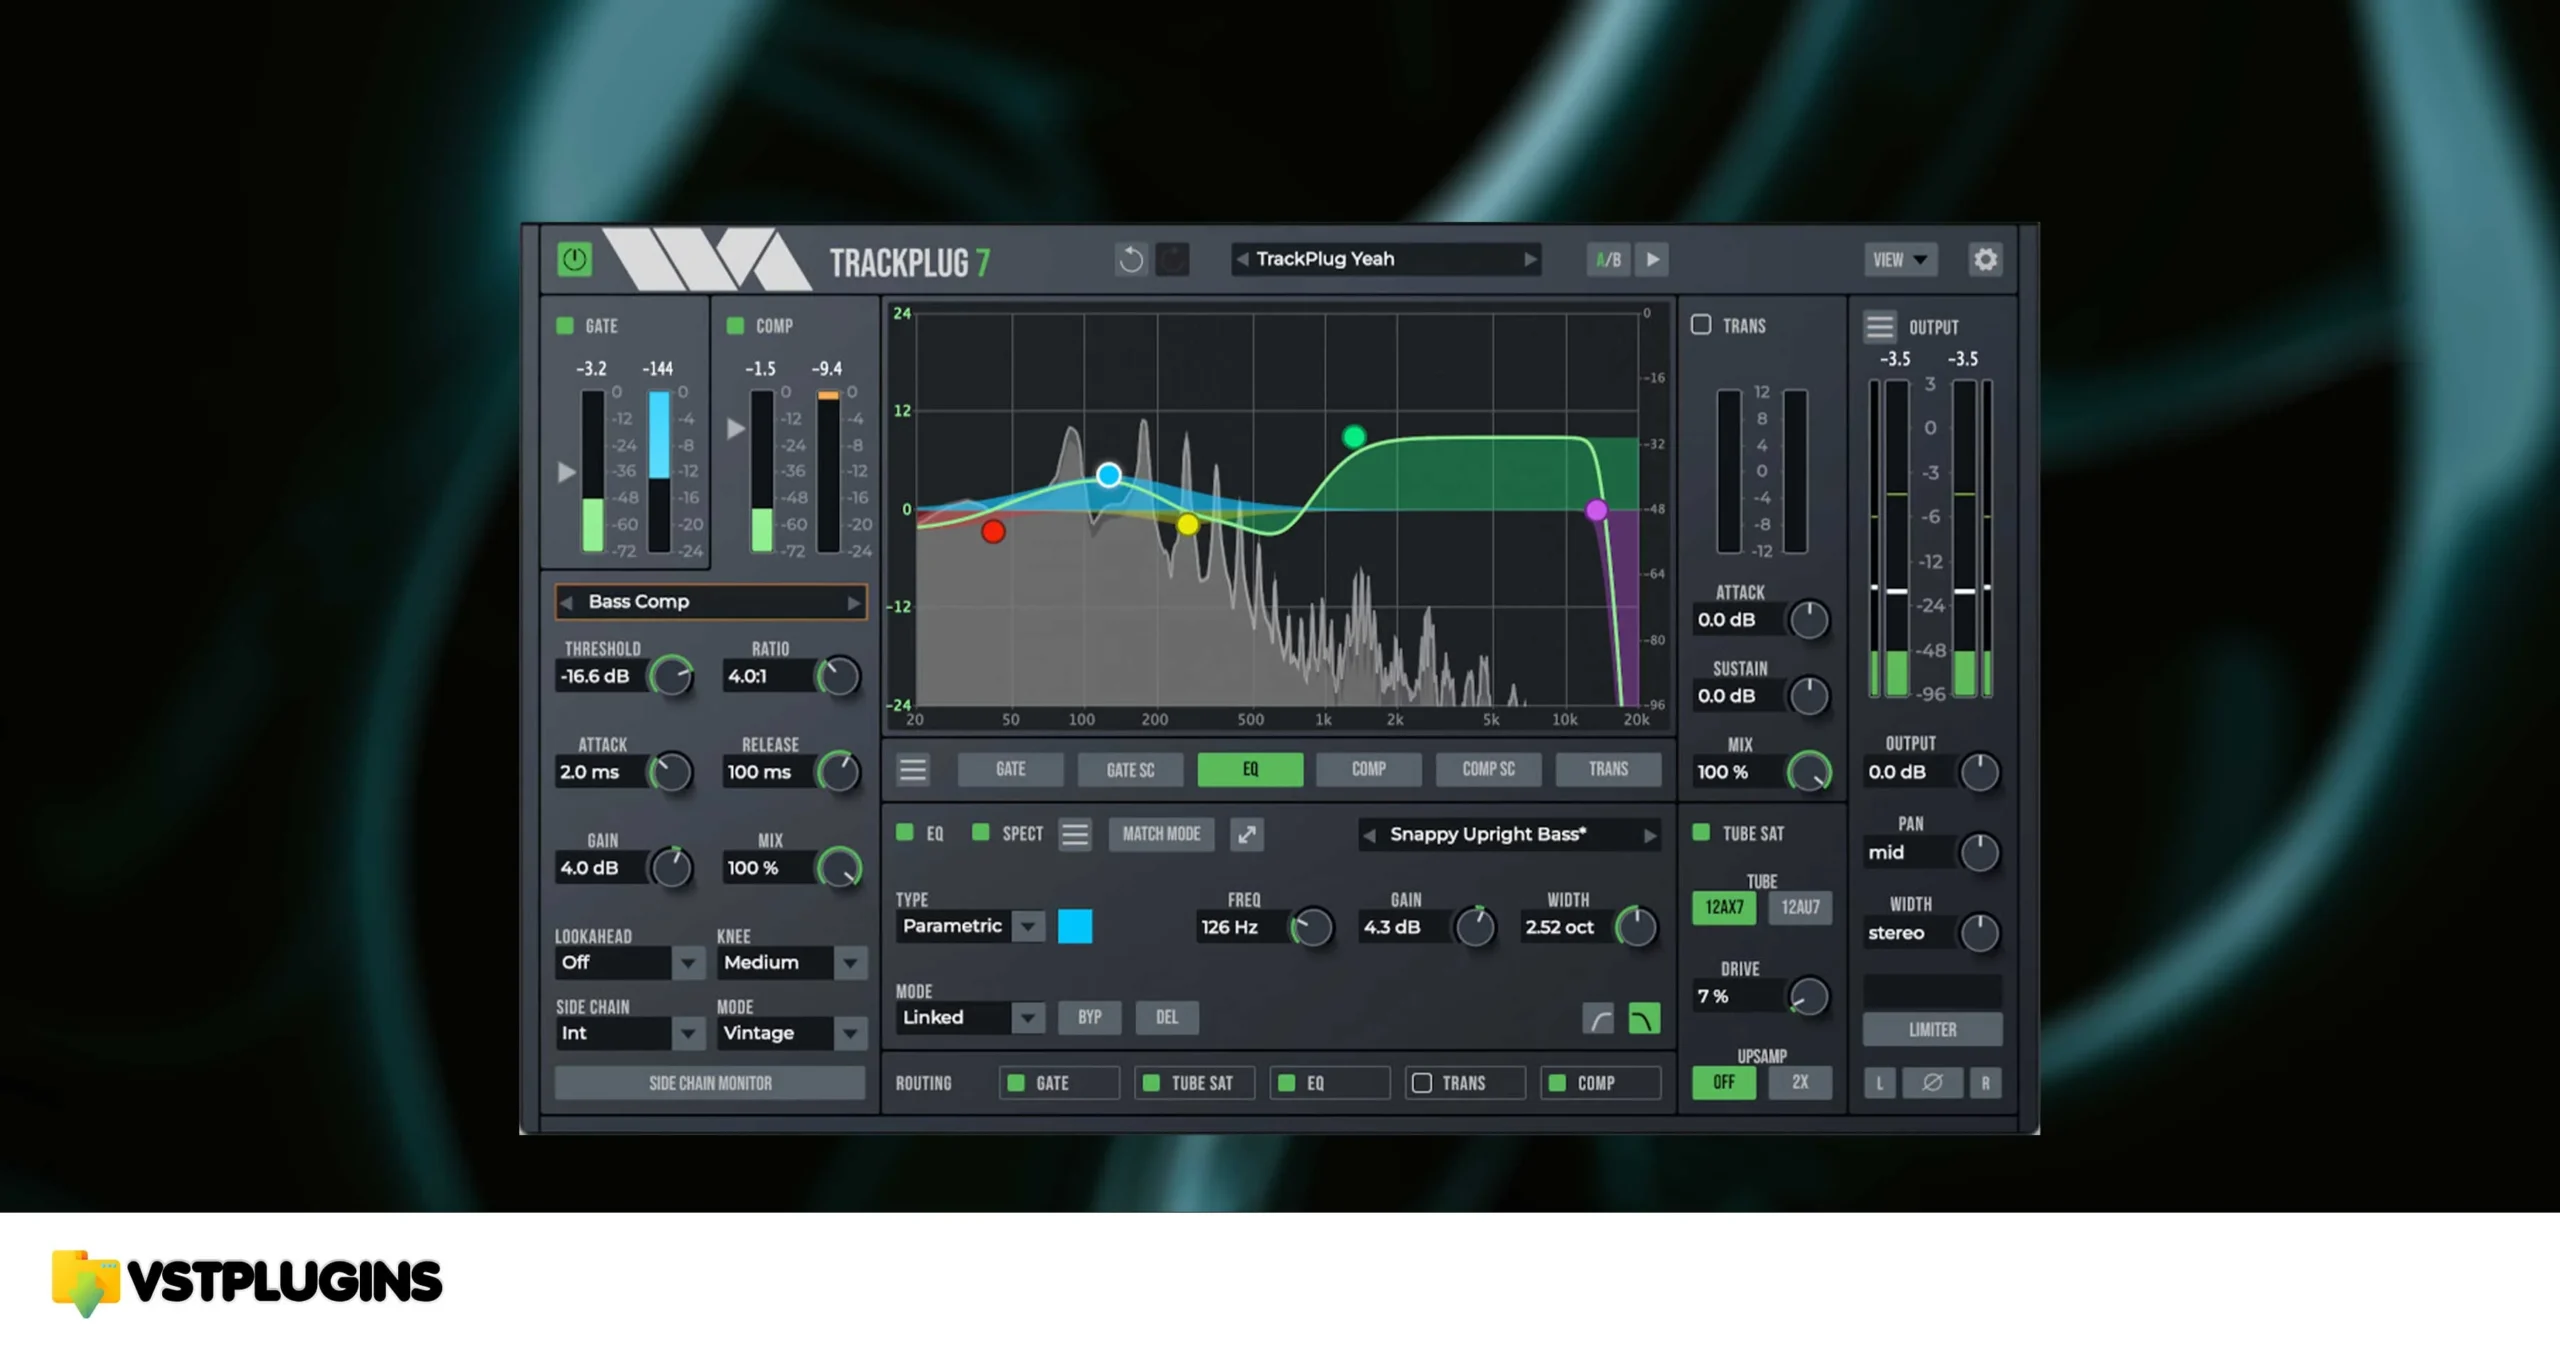Click next arrow on Snappy Upright Bass
The height and width of the screenshot is (1357, 2560).
1649,835
